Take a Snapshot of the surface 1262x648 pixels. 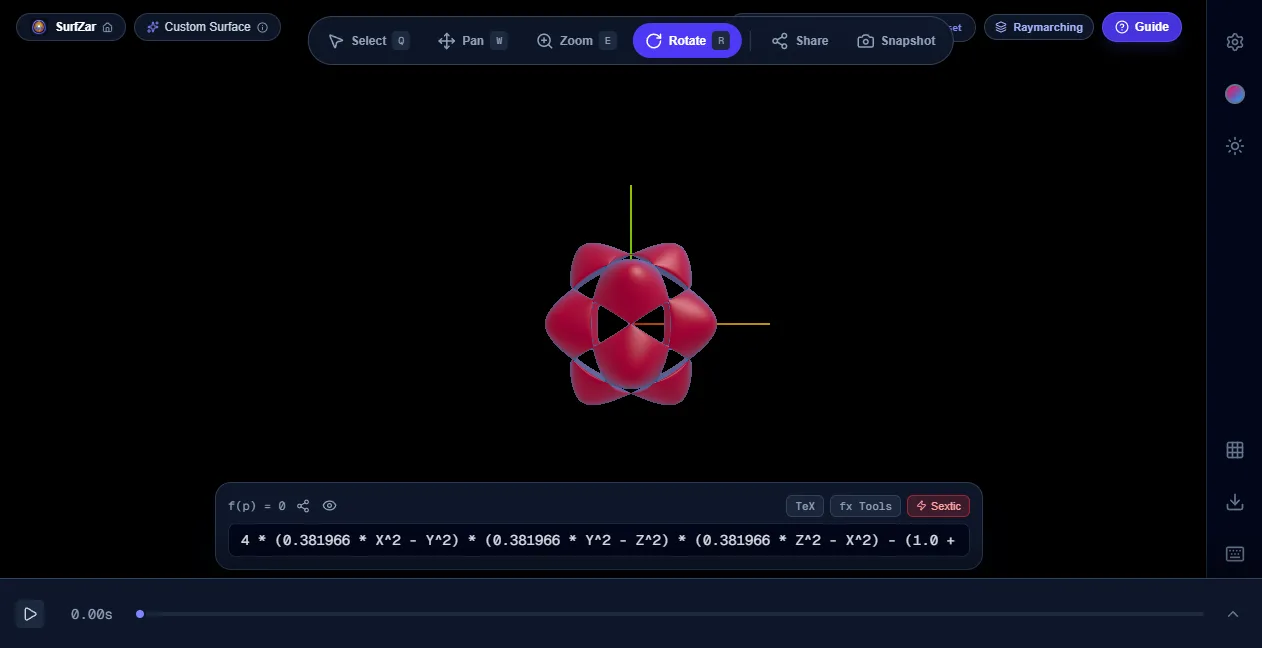897,41
